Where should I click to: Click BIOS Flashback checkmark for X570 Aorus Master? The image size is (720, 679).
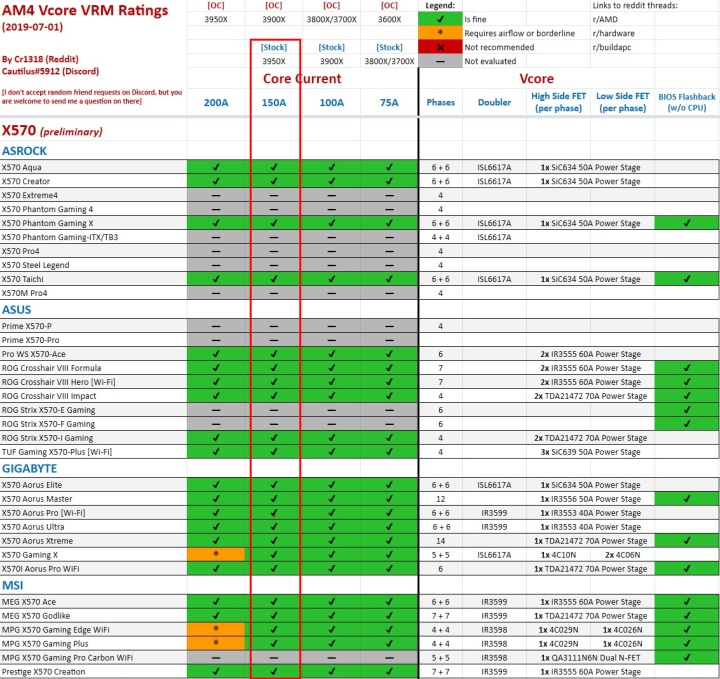click(x=687, y=499)
